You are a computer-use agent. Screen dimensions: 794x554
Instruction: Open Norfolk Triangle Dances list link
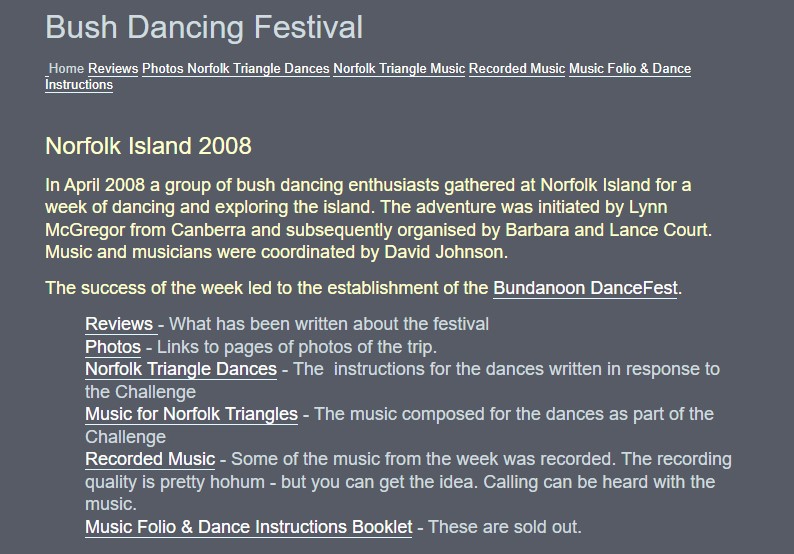pos(181,369)
